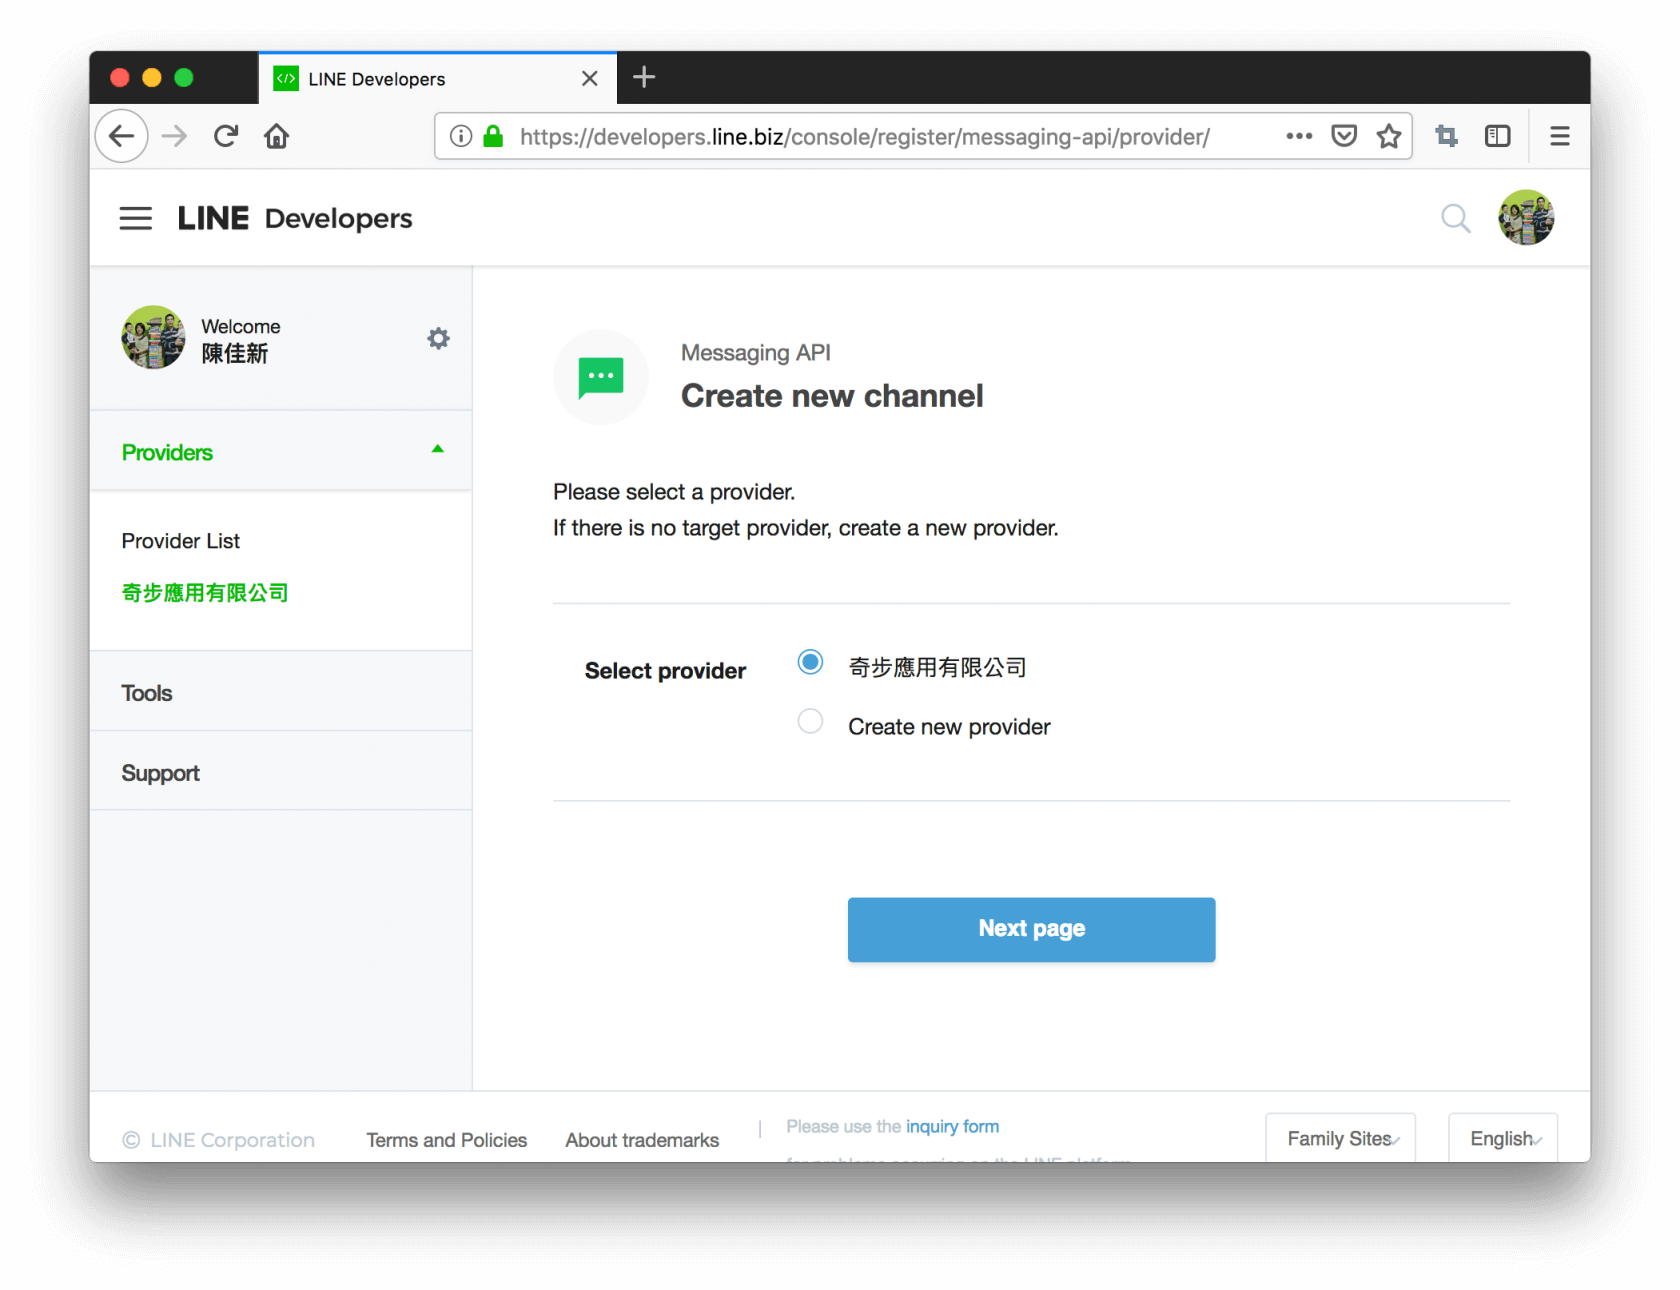Click the profile avatar in the header

point(1526,217)
